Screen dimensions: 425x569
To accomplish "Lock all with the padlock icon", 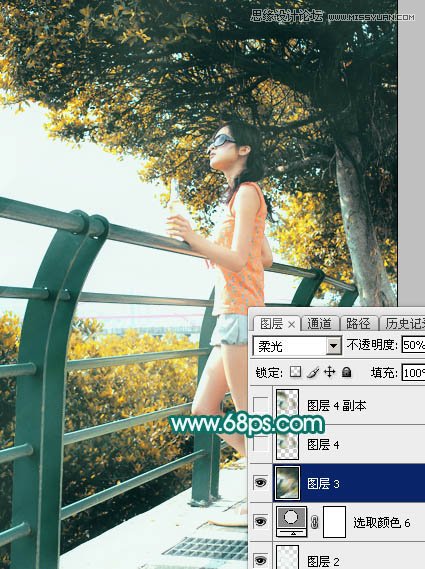I will click(346, 372).
